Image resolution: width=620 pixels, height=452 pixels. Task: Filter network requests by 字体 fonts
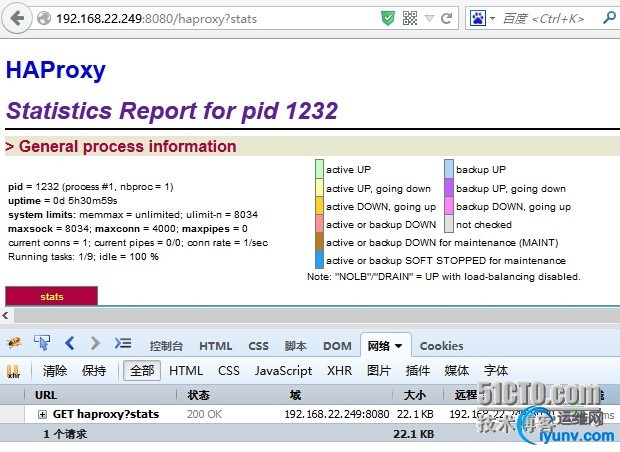(495, 371)
